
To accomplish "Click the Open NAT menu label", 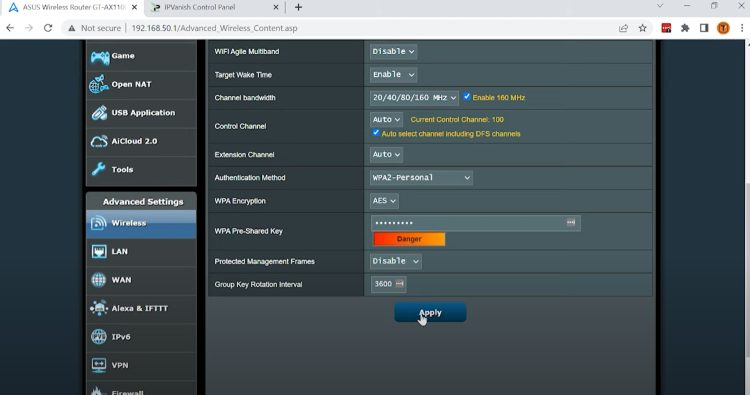I will (132, 84).
